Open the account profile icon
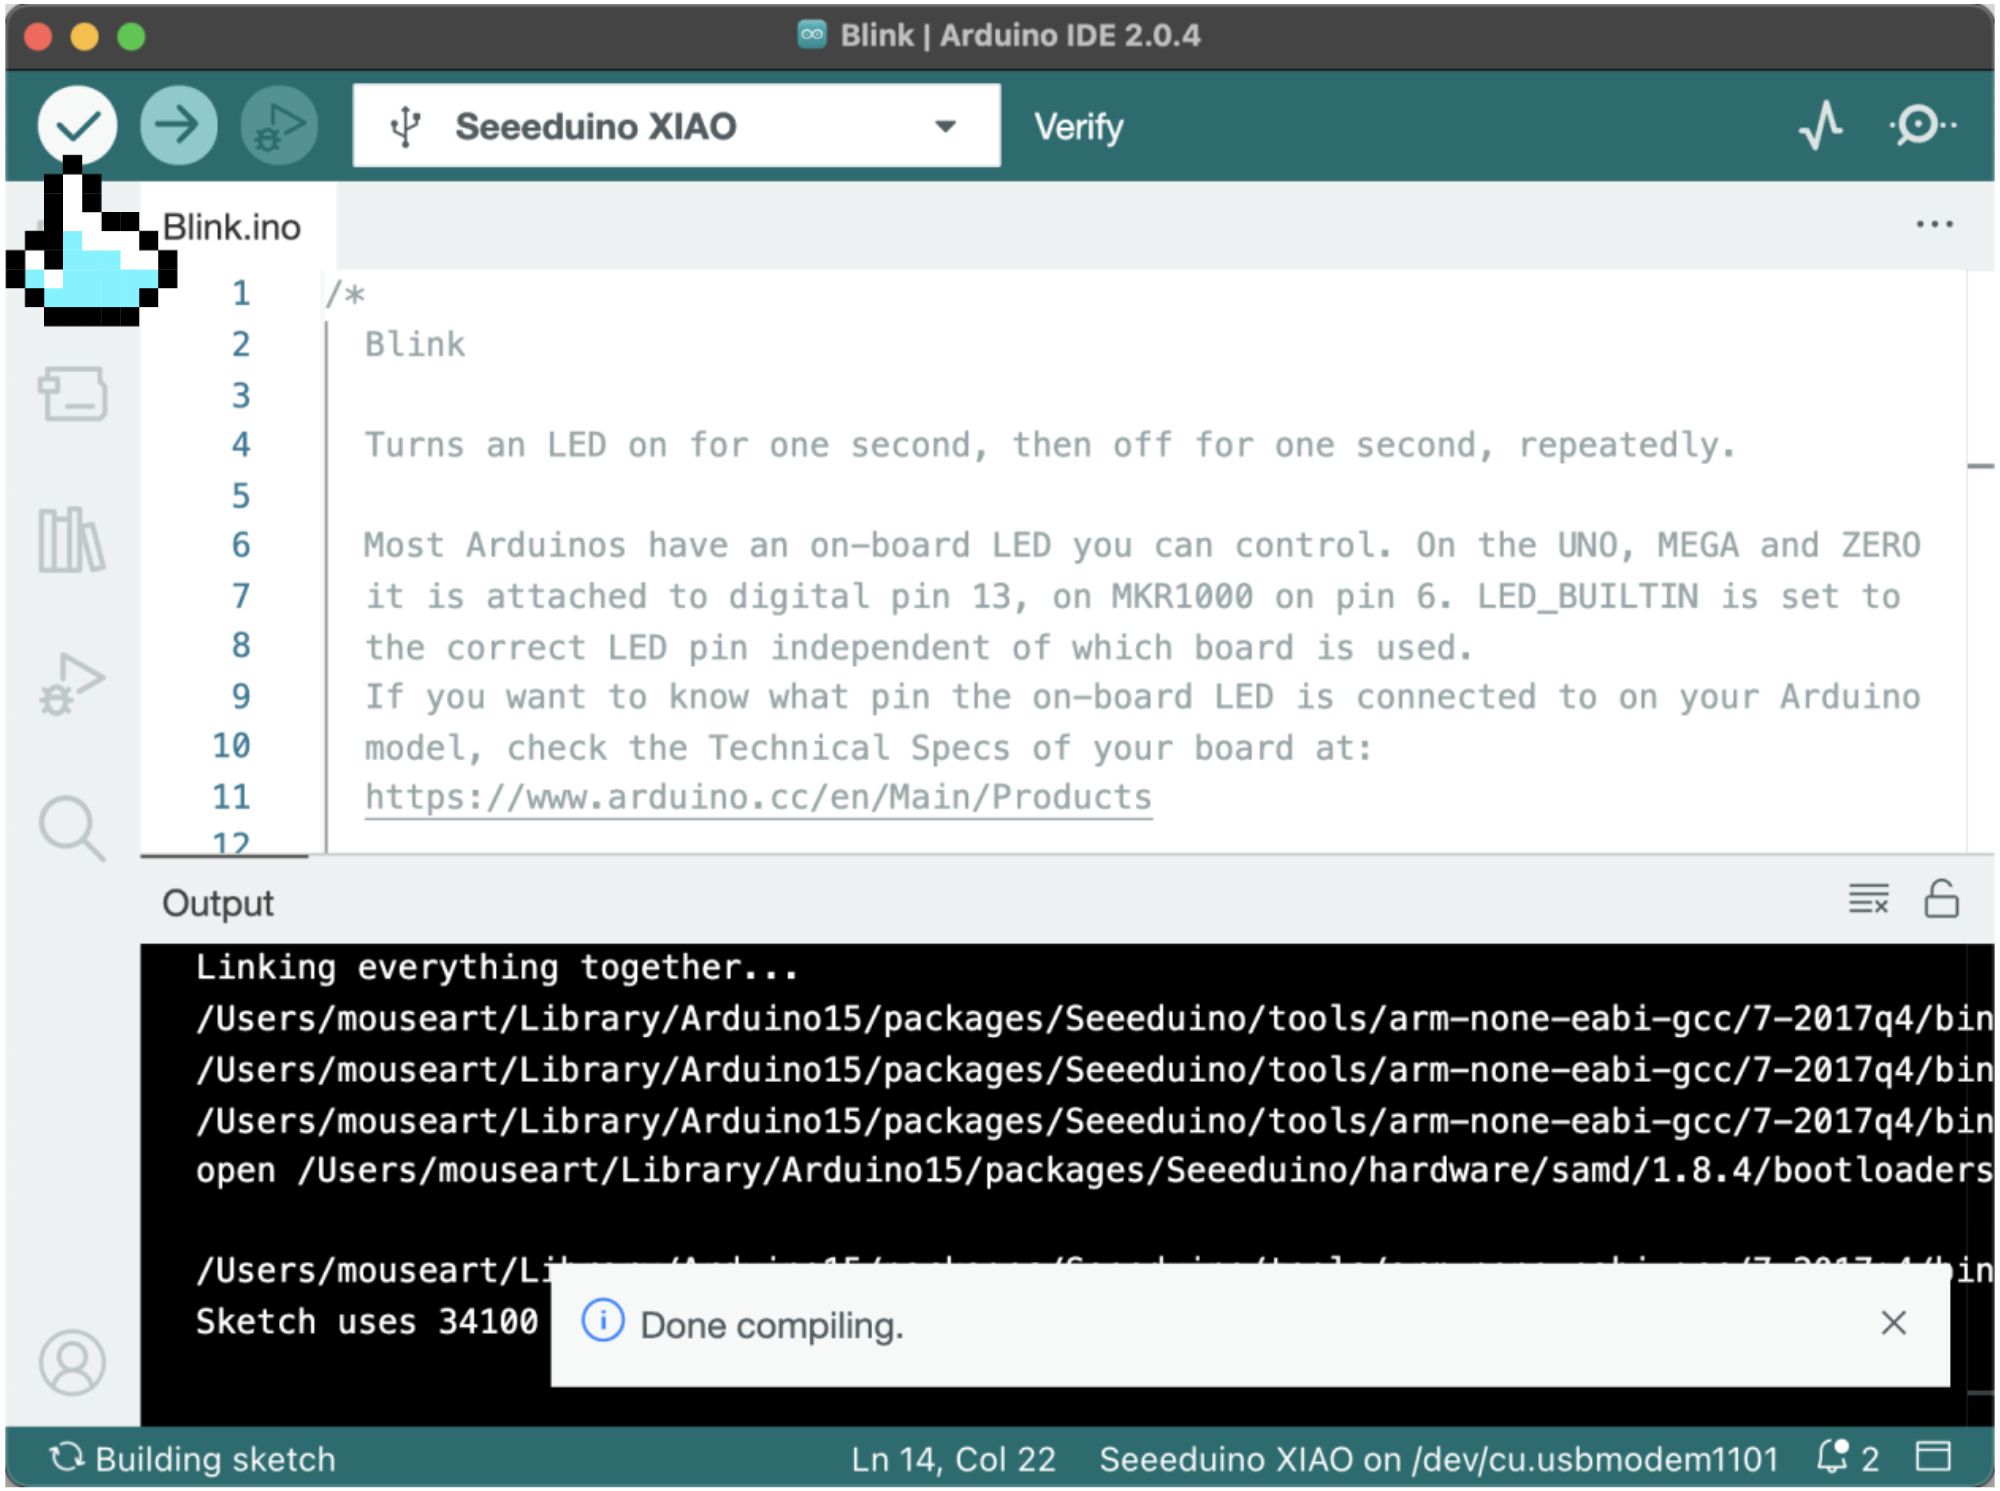The width and height of the screenshot is (2000, 1491). (72, 1362)
